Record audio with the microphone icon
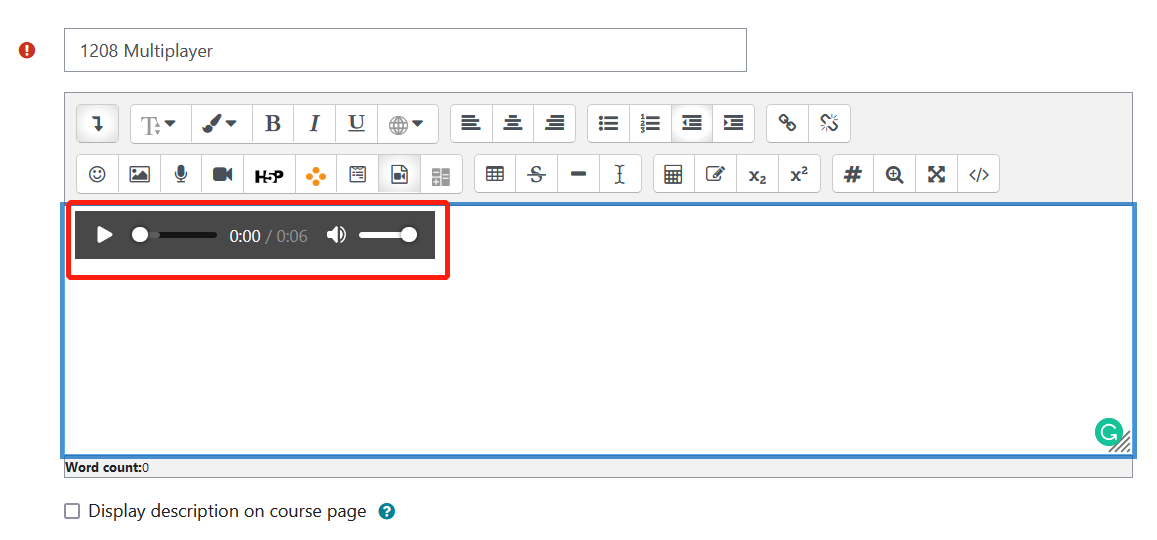1157x540 pixels. (x=181, y=174)
